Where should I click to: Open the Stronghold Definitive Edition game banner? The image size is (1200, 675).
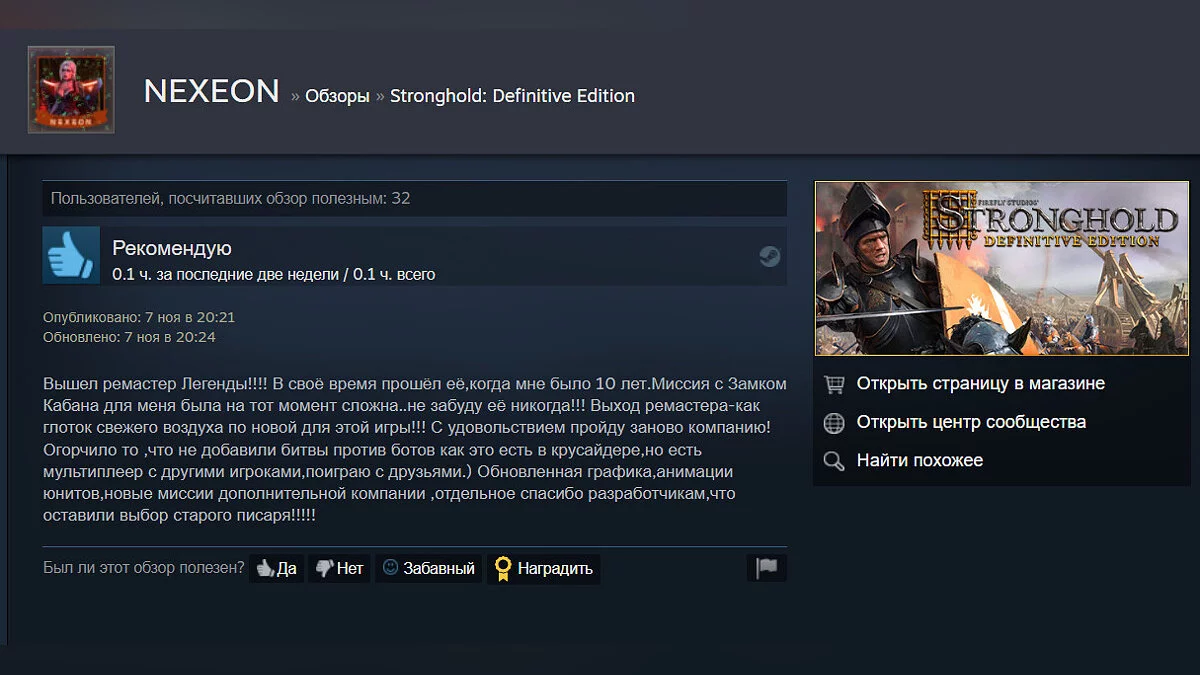click(x=1002, y=268)
